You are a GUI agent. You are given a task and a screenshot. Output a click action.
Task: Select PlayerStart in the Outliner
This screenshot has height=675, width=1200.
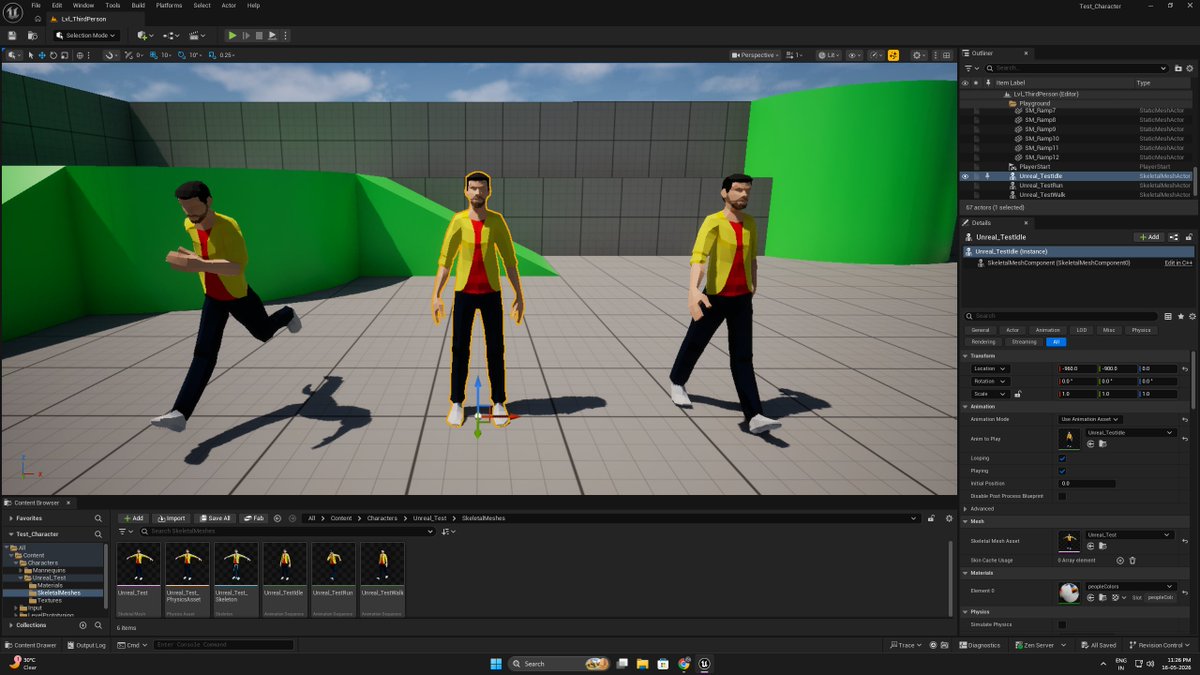click(1034, 166)
